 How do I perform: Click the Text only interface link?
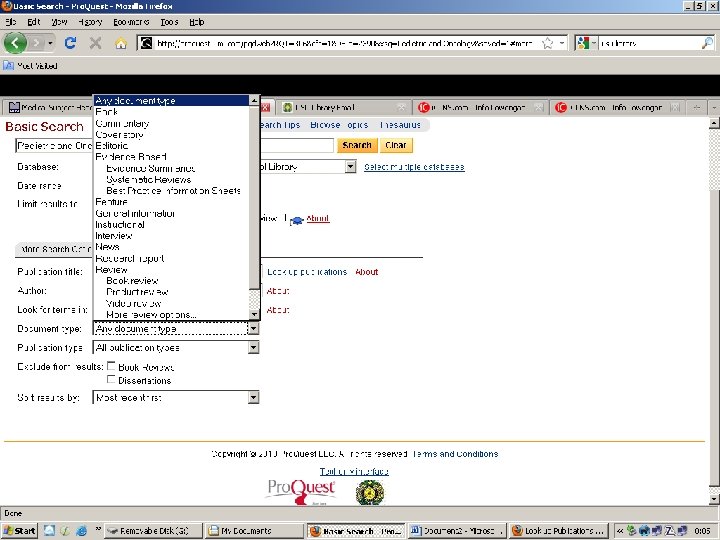click(354, 472)
